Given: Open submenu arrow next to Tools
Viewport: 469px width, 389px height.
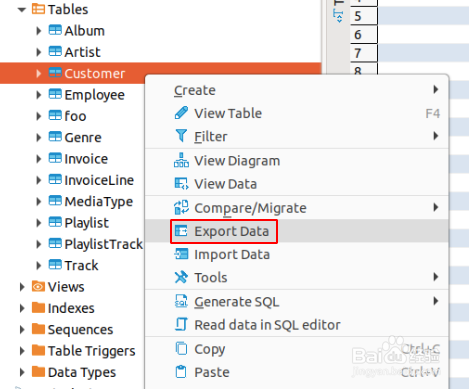Looking at the screenshot, I should tap(435, 277).
